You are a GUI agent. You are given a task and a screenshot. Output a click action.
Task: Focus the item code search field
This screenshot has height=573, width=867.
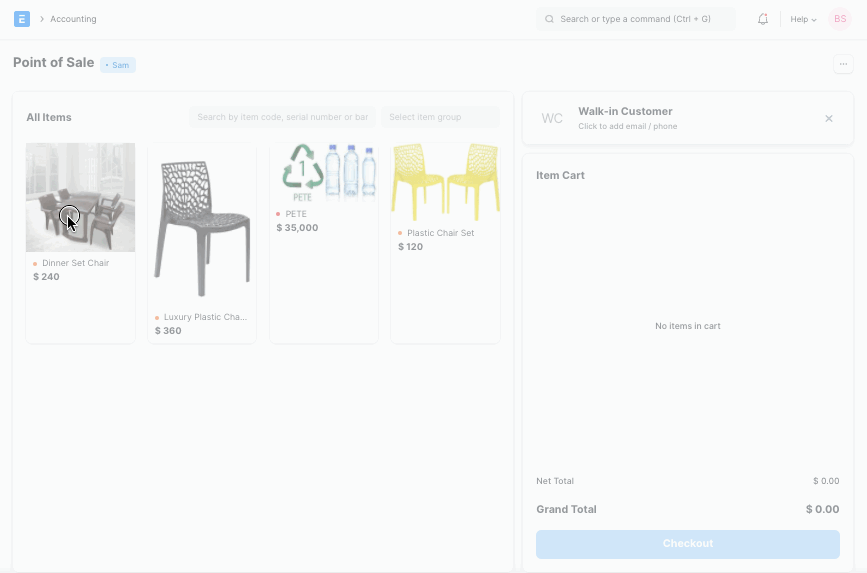[282, 117]
